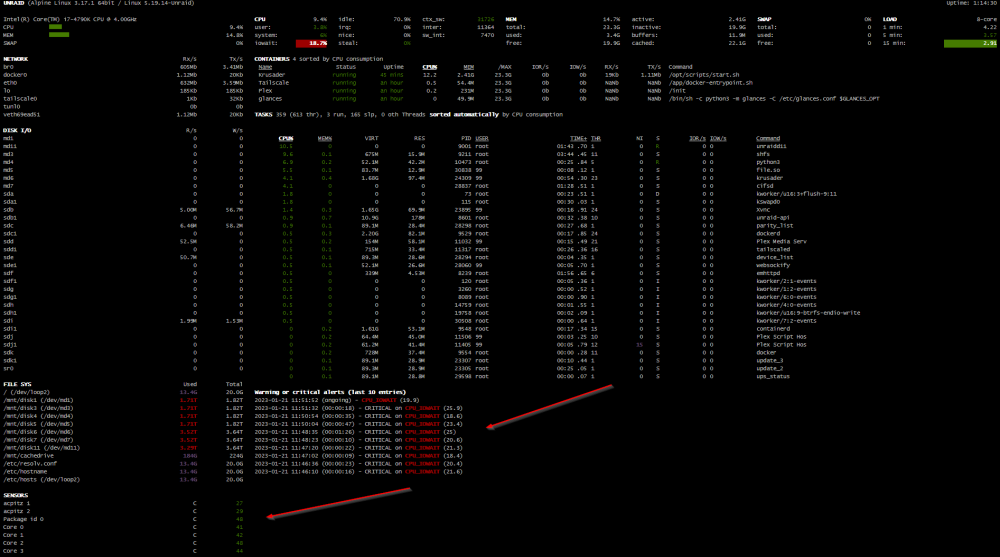Open the SENSORS section heading
Screen dimensions: 1000x557
click(15, 495)
